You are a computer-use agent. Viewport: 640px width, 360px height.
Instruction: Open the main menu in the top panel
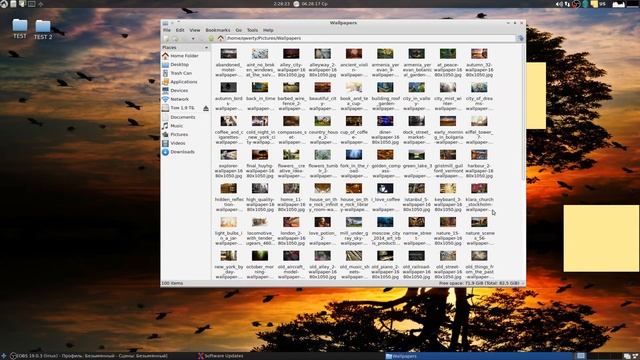click(x=4, y=4)
